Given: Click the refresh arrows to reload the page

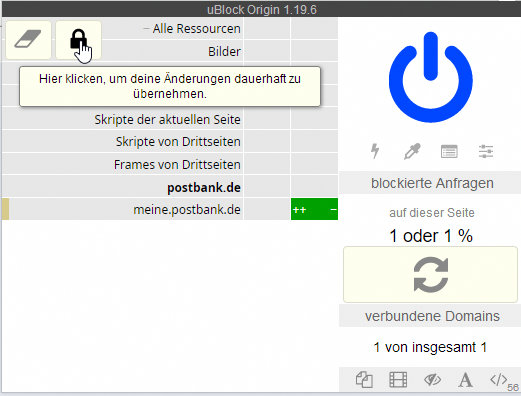Looking at the screenshot, I should coord(430,275).
